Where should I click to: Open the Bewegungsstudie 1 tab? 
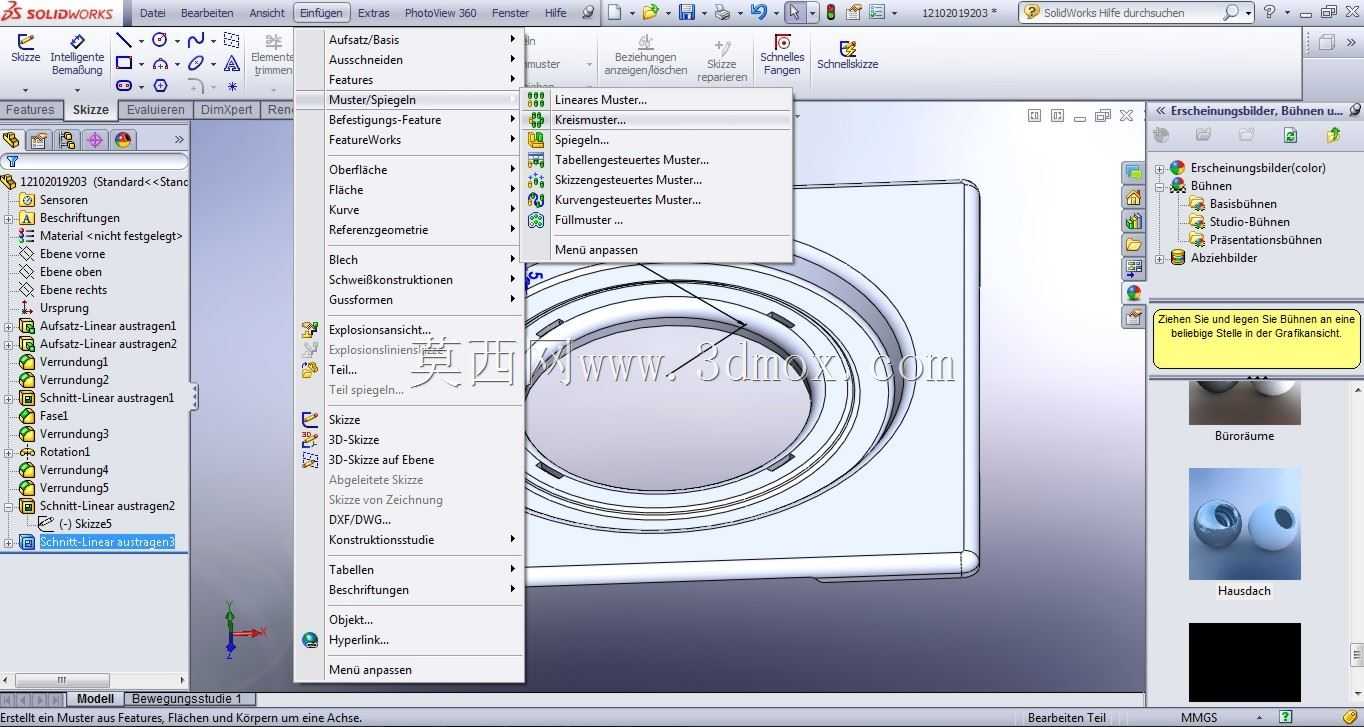tap(187, 699)
